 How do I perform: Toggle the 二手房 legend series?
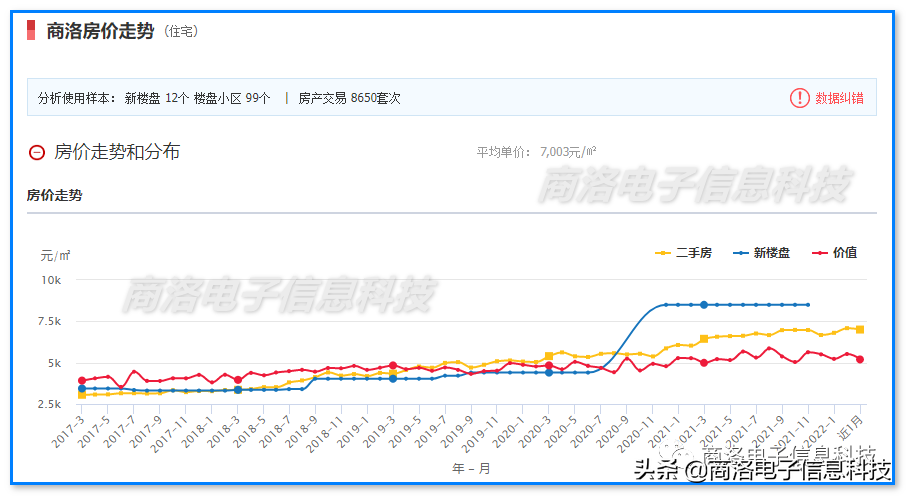[x=684, y=253]
